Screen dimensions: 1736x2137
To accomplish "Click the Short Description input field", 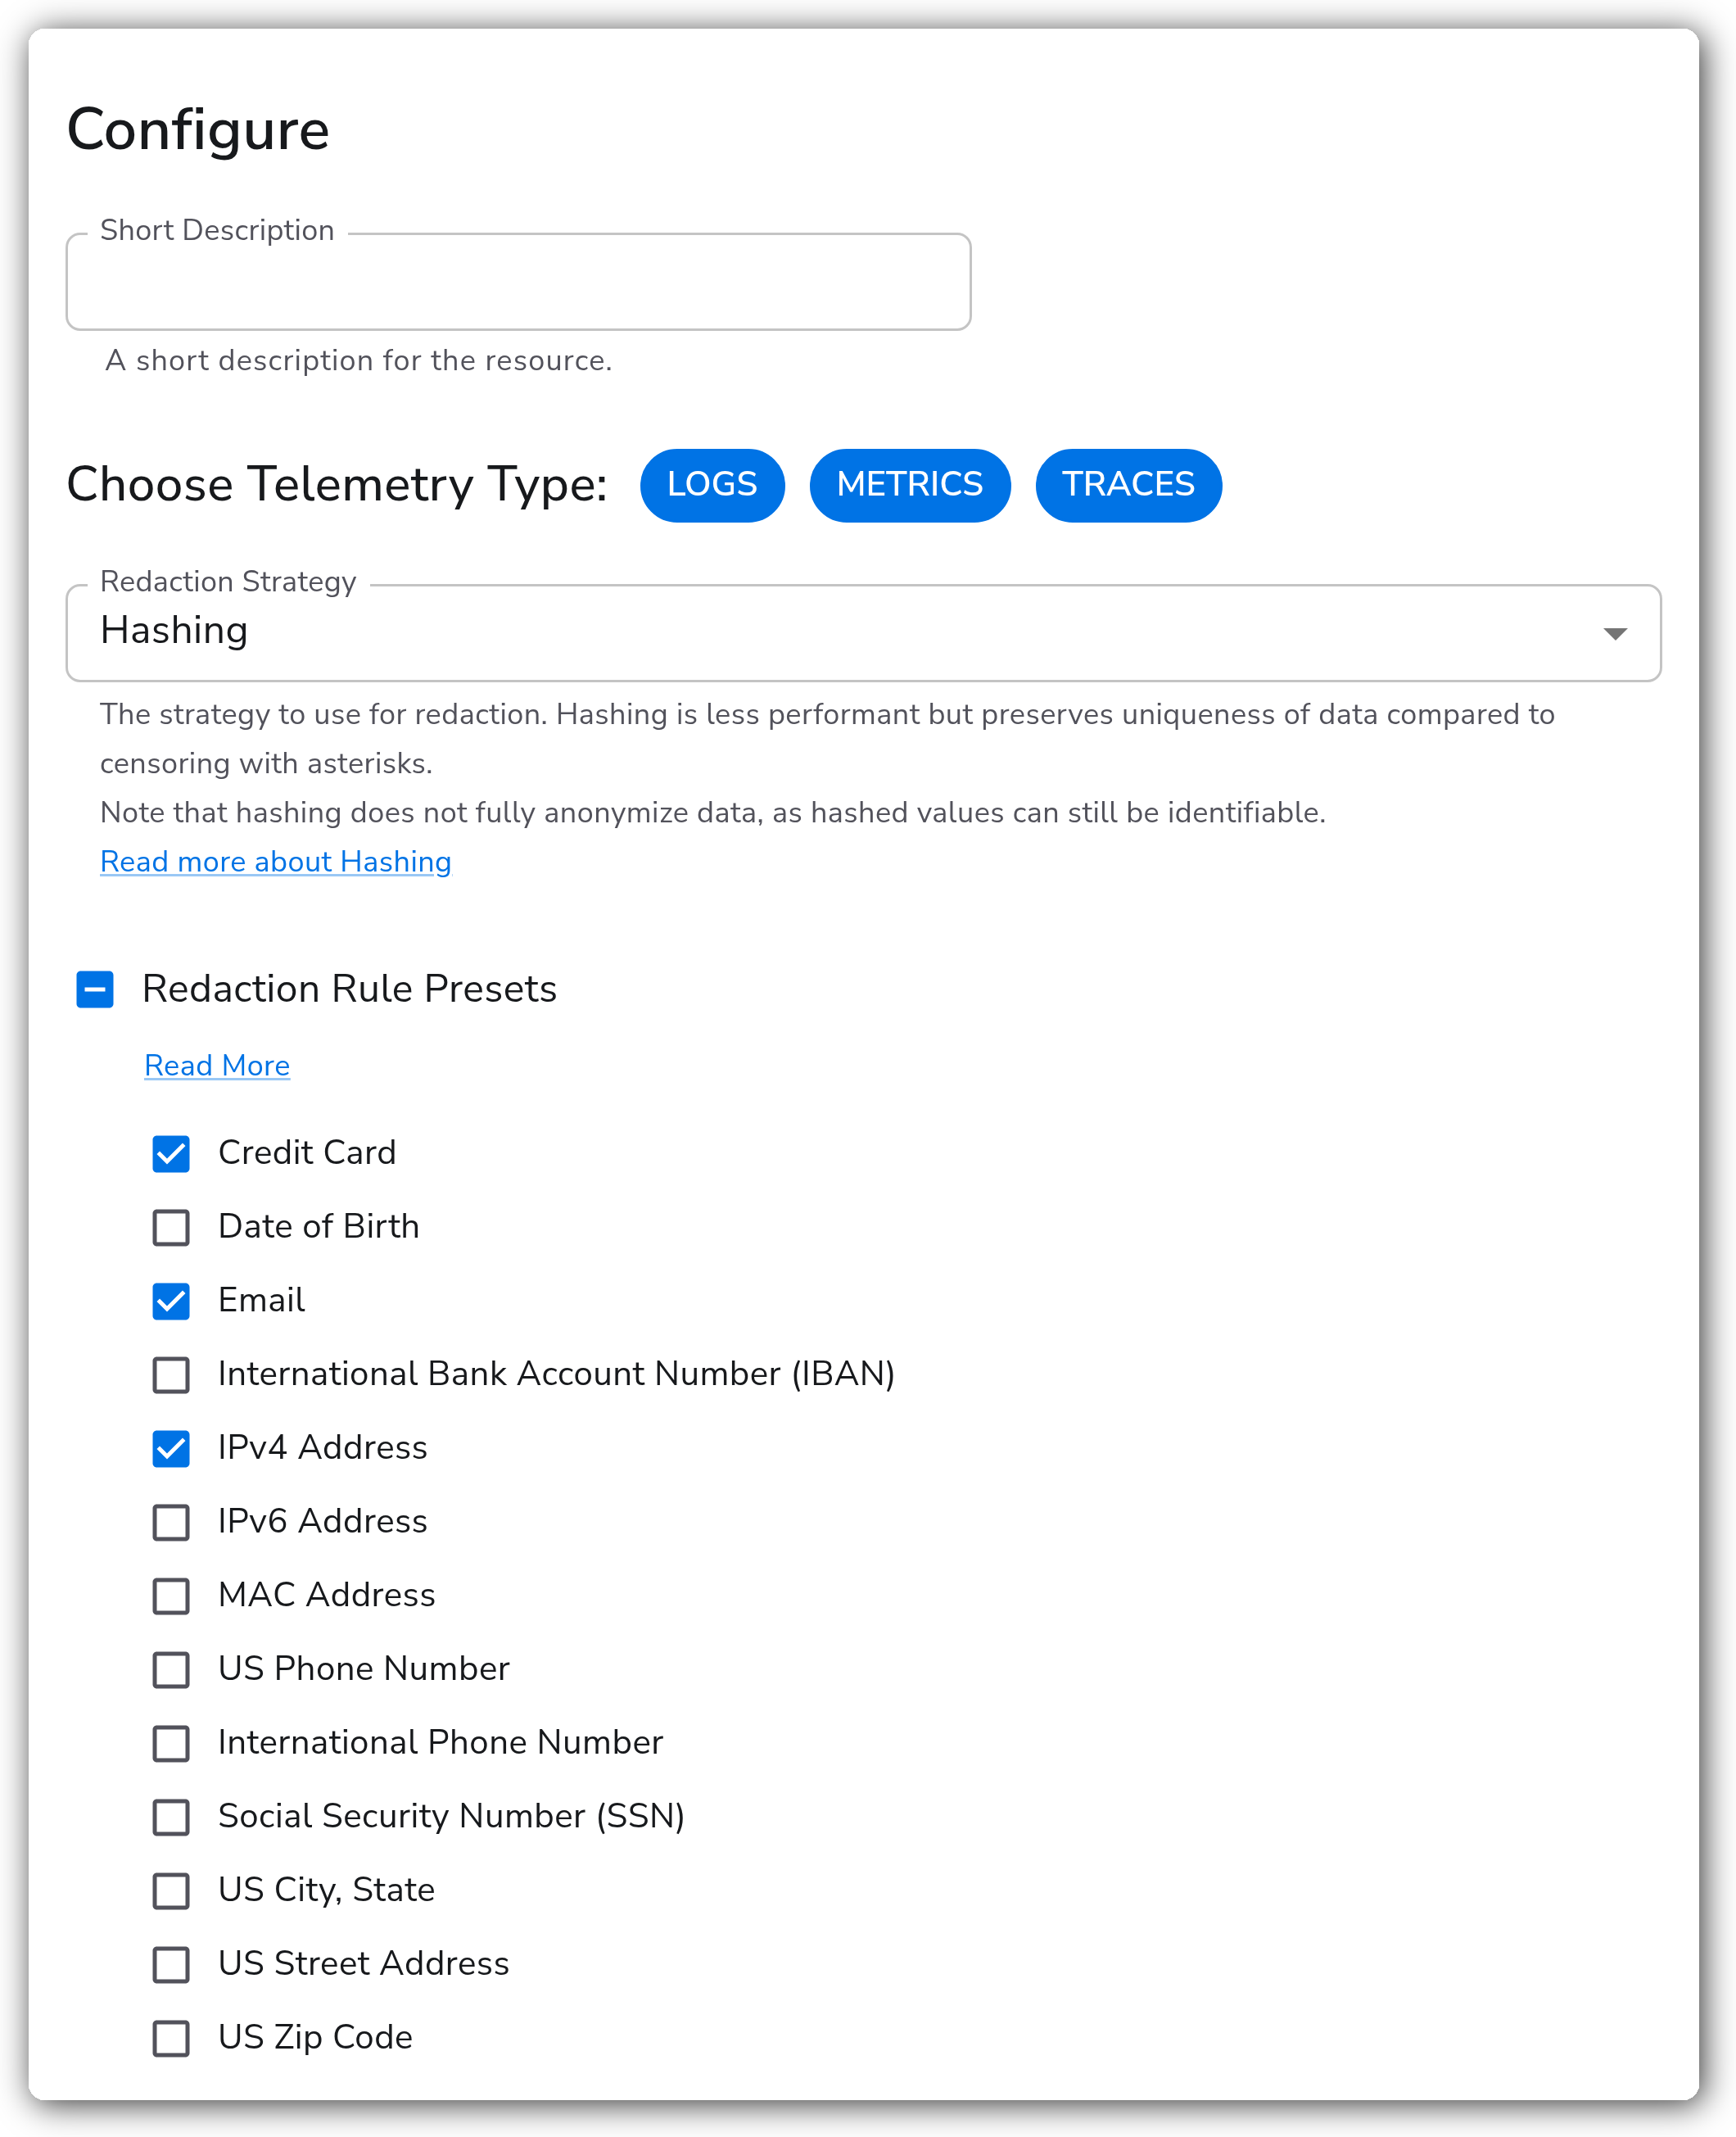I will (518, 282).
